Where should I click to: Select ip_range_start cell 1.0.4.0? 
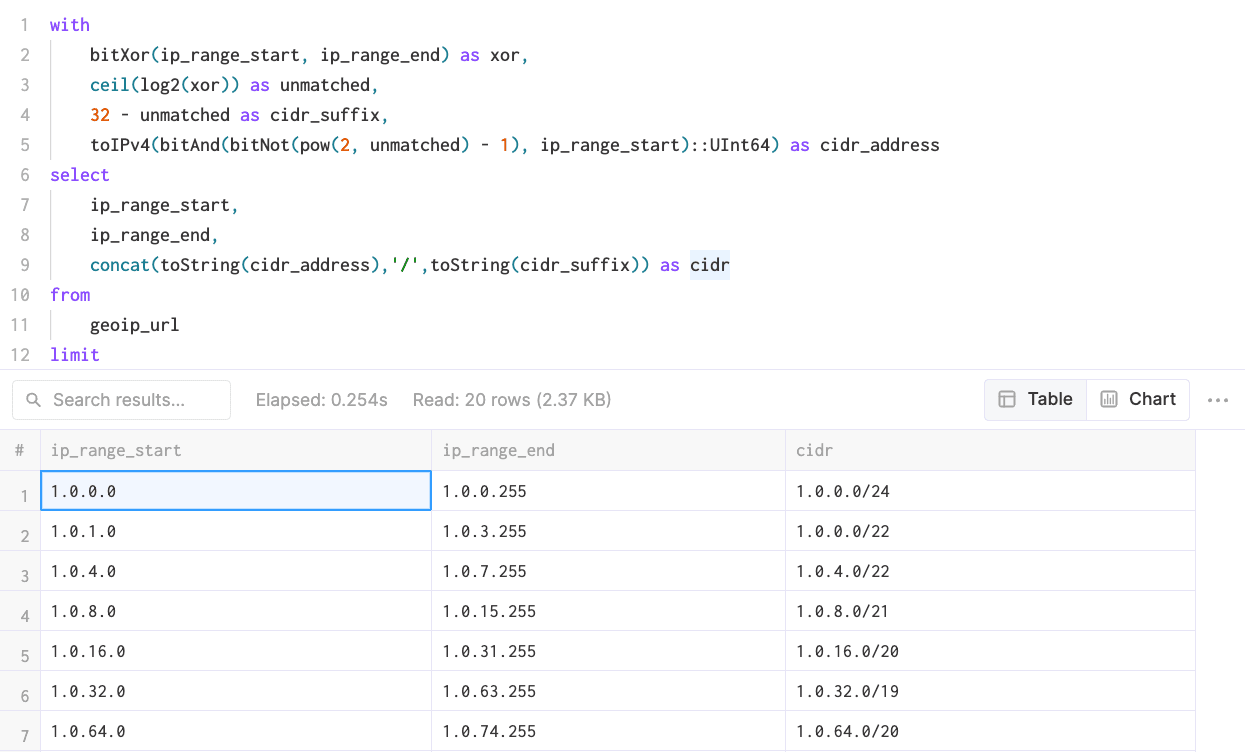pos(83,571)
